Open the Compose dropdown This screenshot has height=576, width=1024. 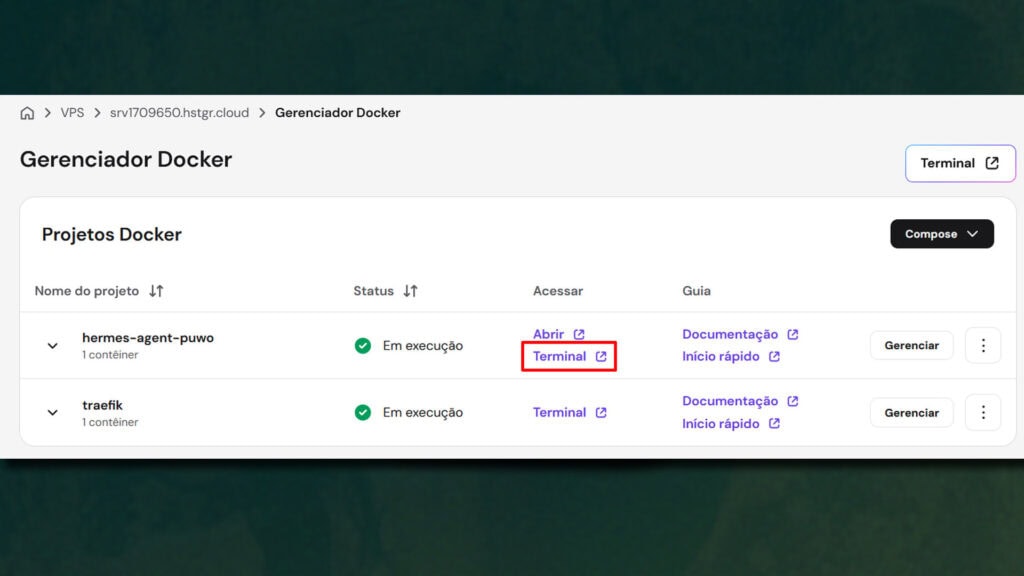tap(942, 234)
